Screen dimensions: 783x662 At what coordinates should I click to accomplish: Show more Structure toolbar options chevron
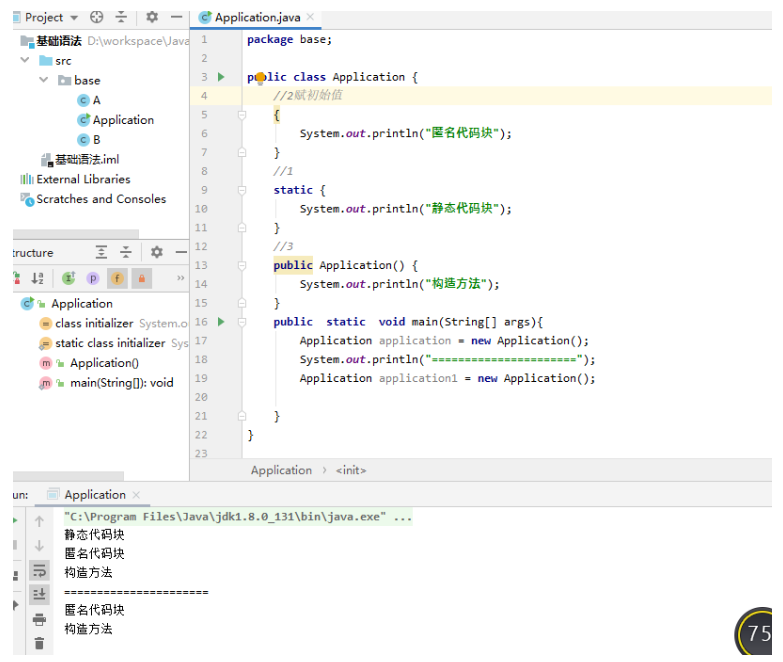[x=180, y=278]
